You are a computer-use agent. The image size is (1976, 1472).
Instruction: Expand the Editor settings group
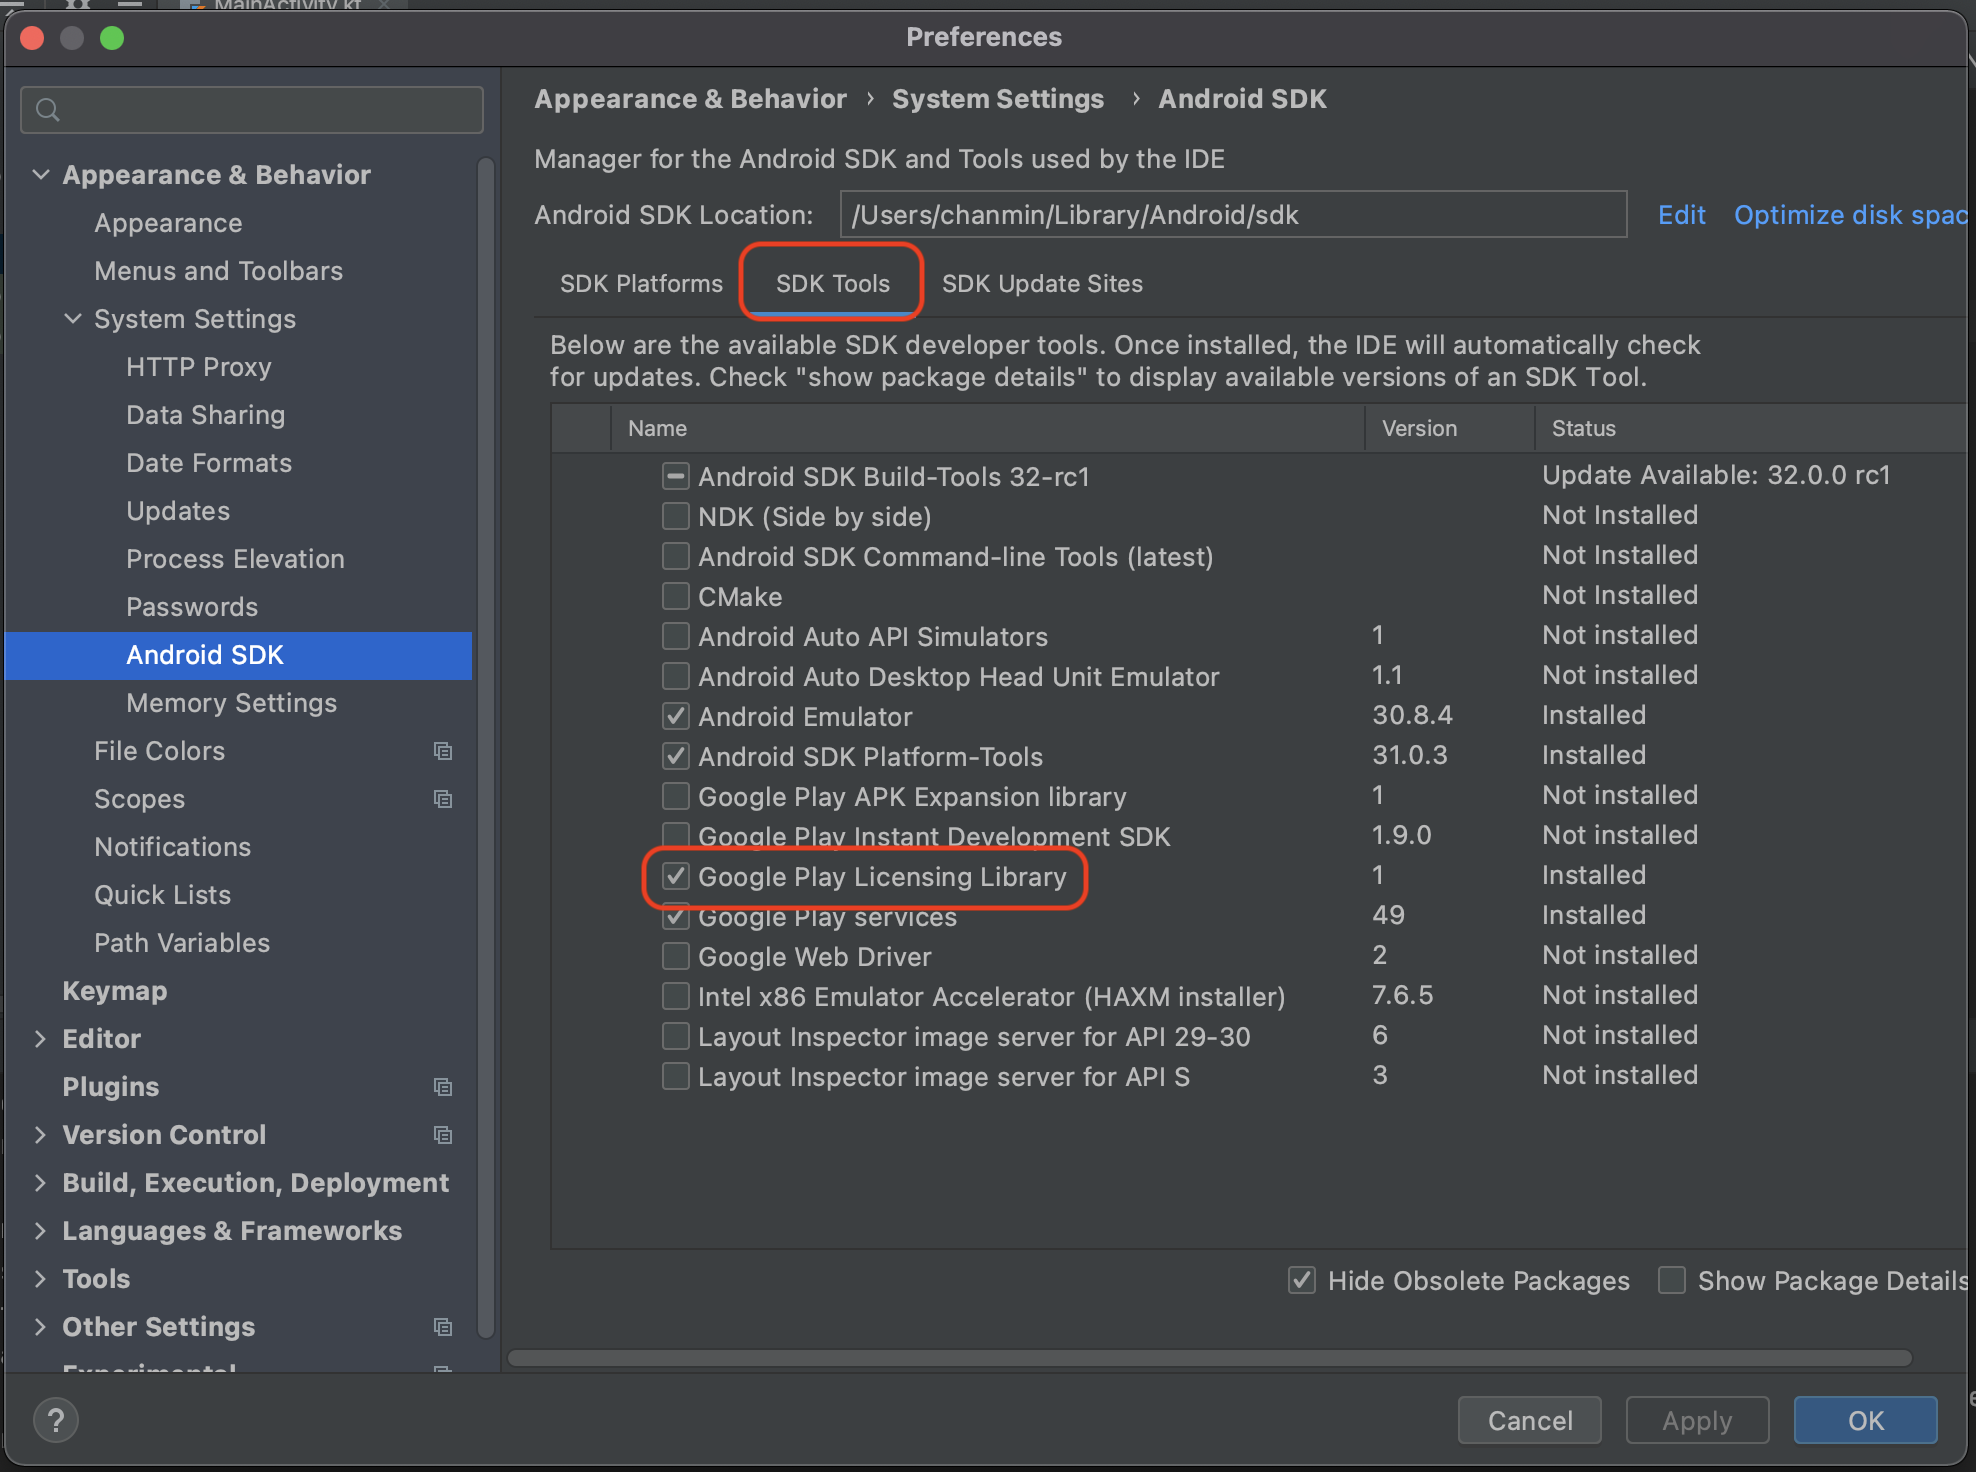[x=41, y=1039]
